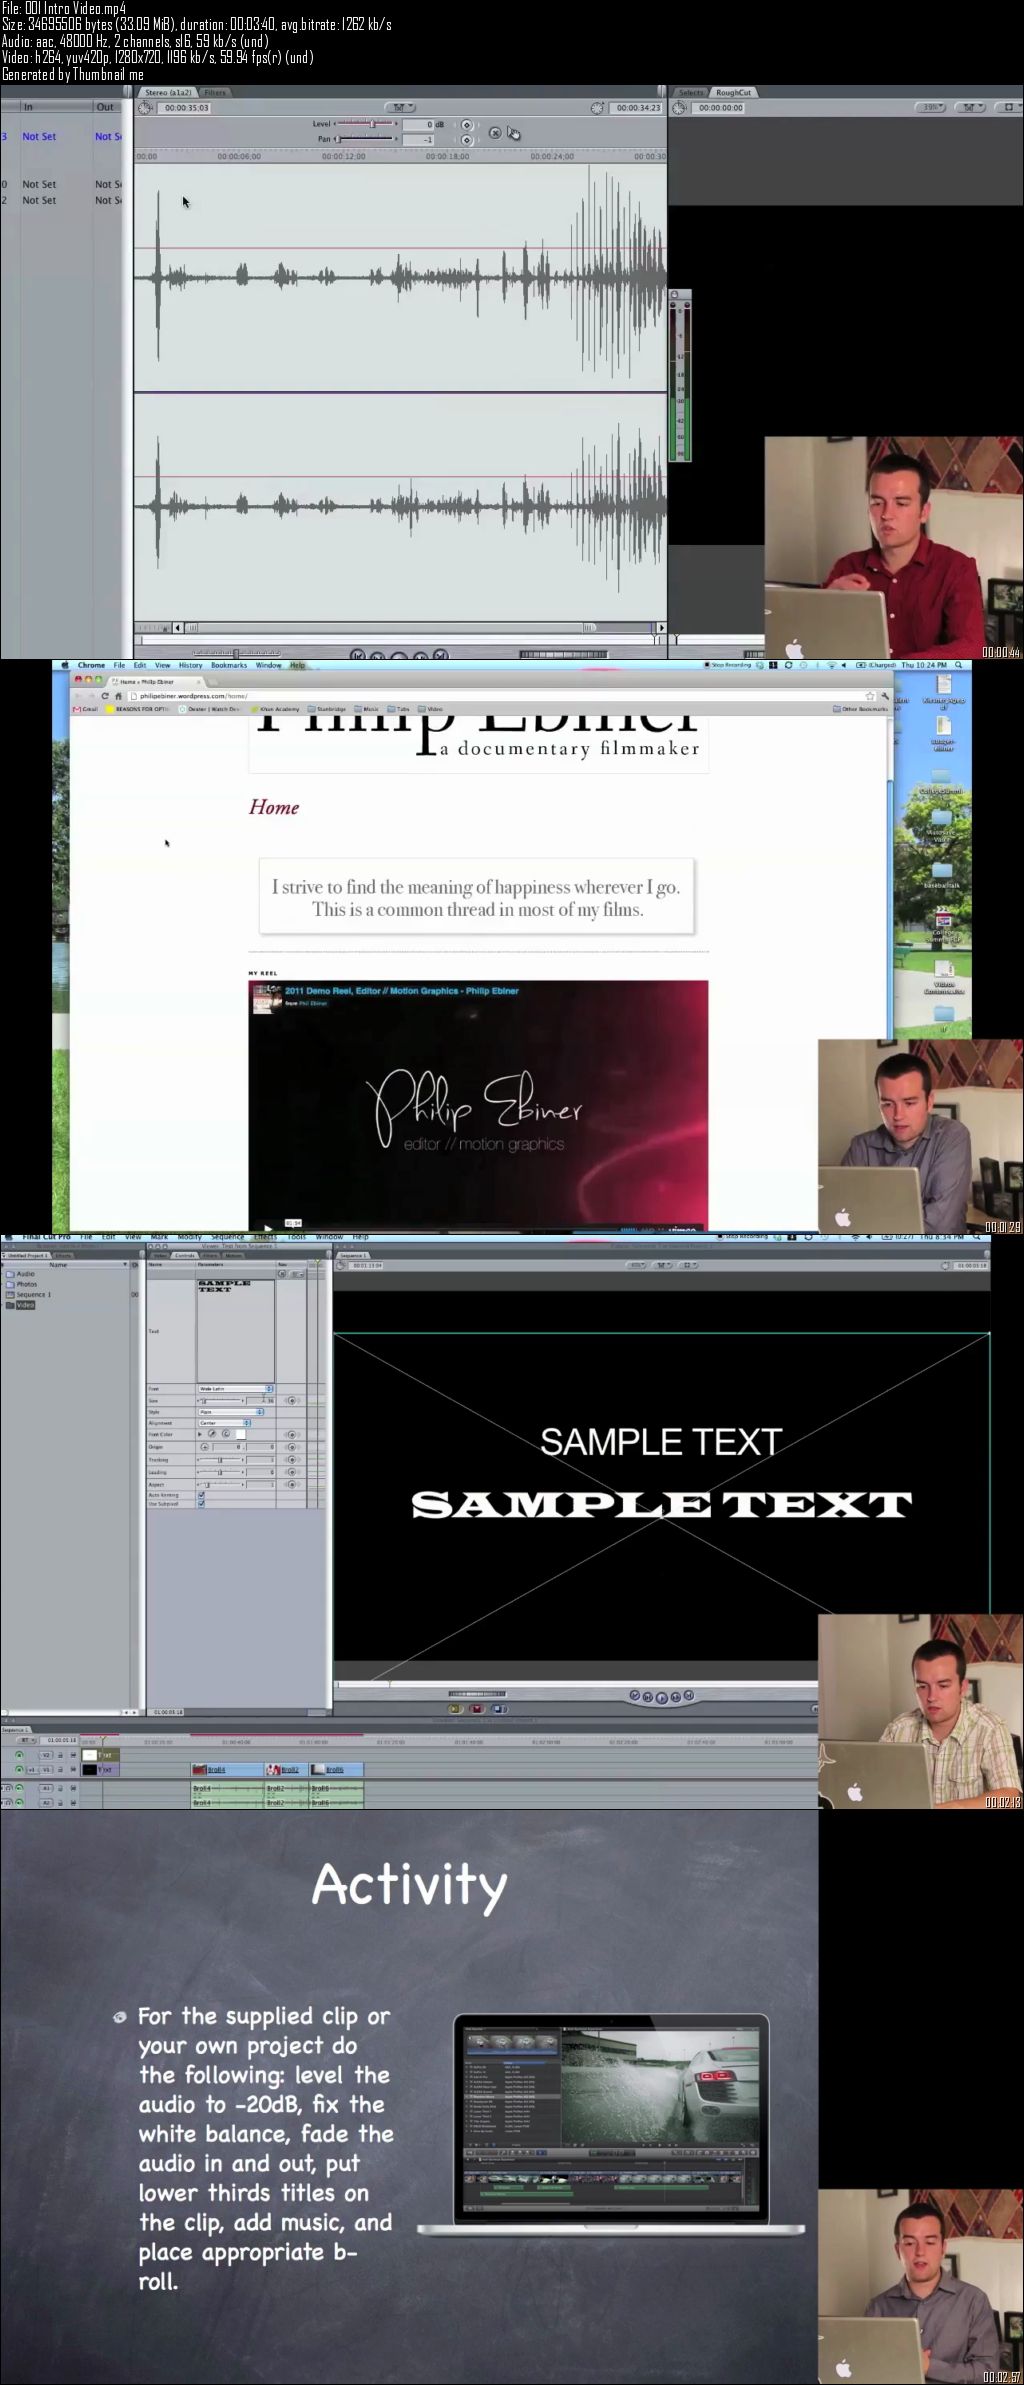Click the 2011 Demo Reel video title
This screenshot has height=2385, width=1024.
[401, 991]
